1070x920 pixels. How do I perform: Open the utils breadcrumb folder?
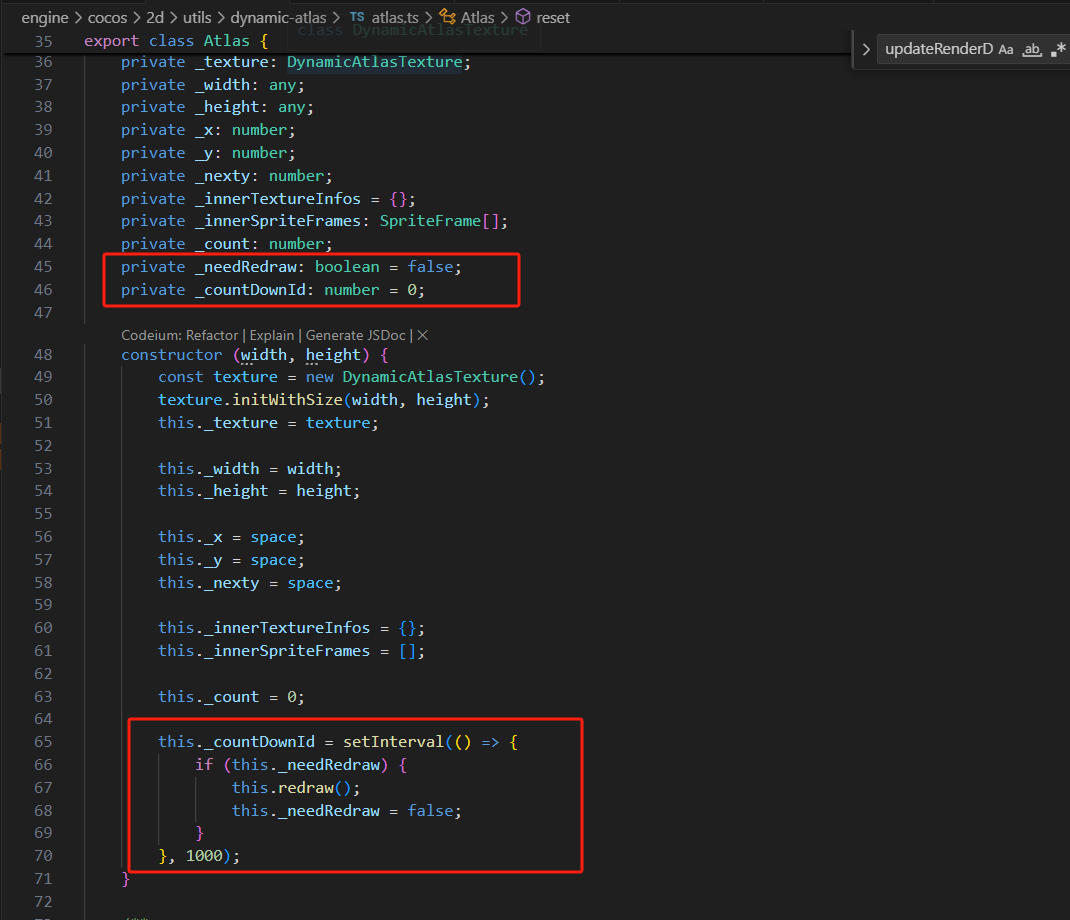[197, 18]
